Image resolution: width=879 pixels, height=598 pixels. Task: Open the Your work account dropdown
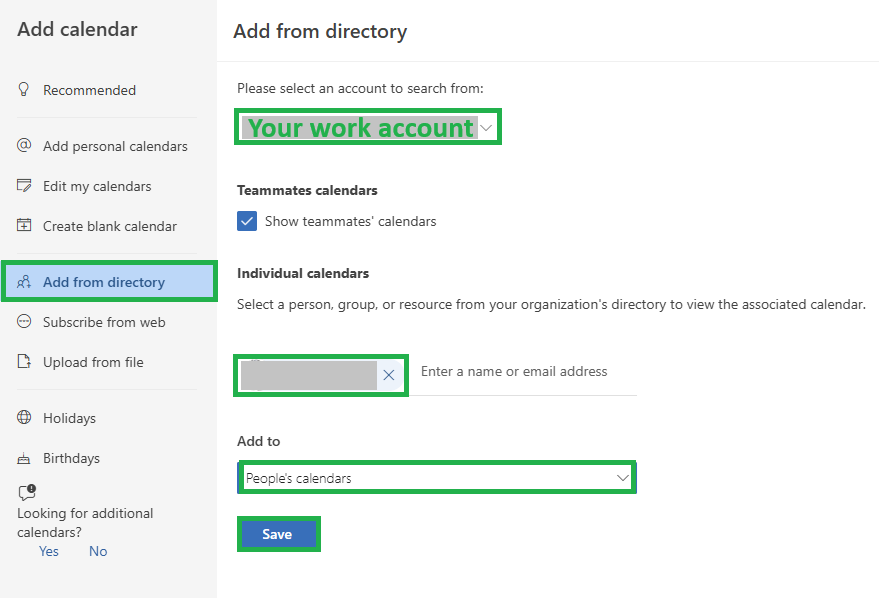tap(368, 127)
